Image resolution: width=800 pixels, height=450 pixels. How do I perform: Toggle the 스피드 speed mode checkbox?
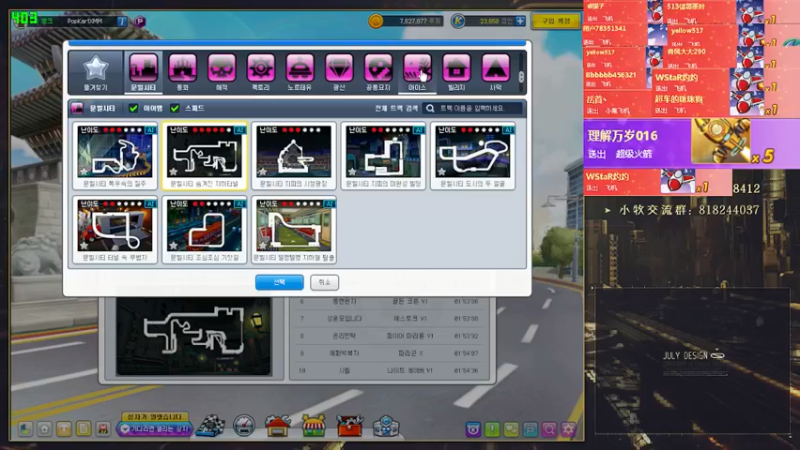click(x=174, y=108)
